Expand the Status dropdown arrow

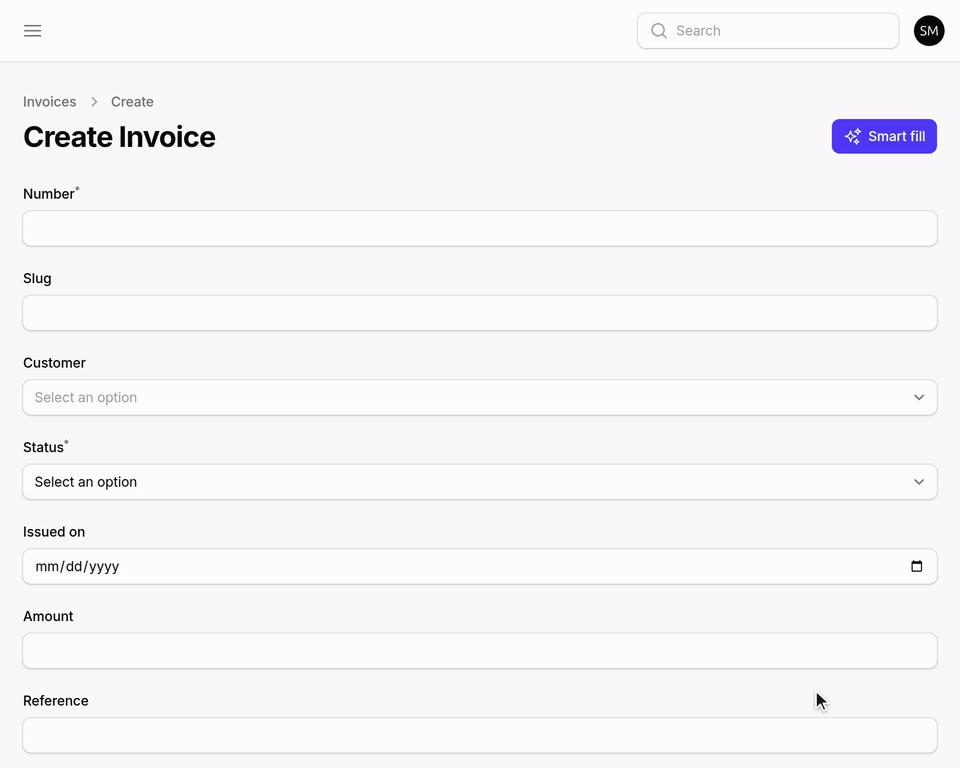pyautogui.click(x=919, y=482)
